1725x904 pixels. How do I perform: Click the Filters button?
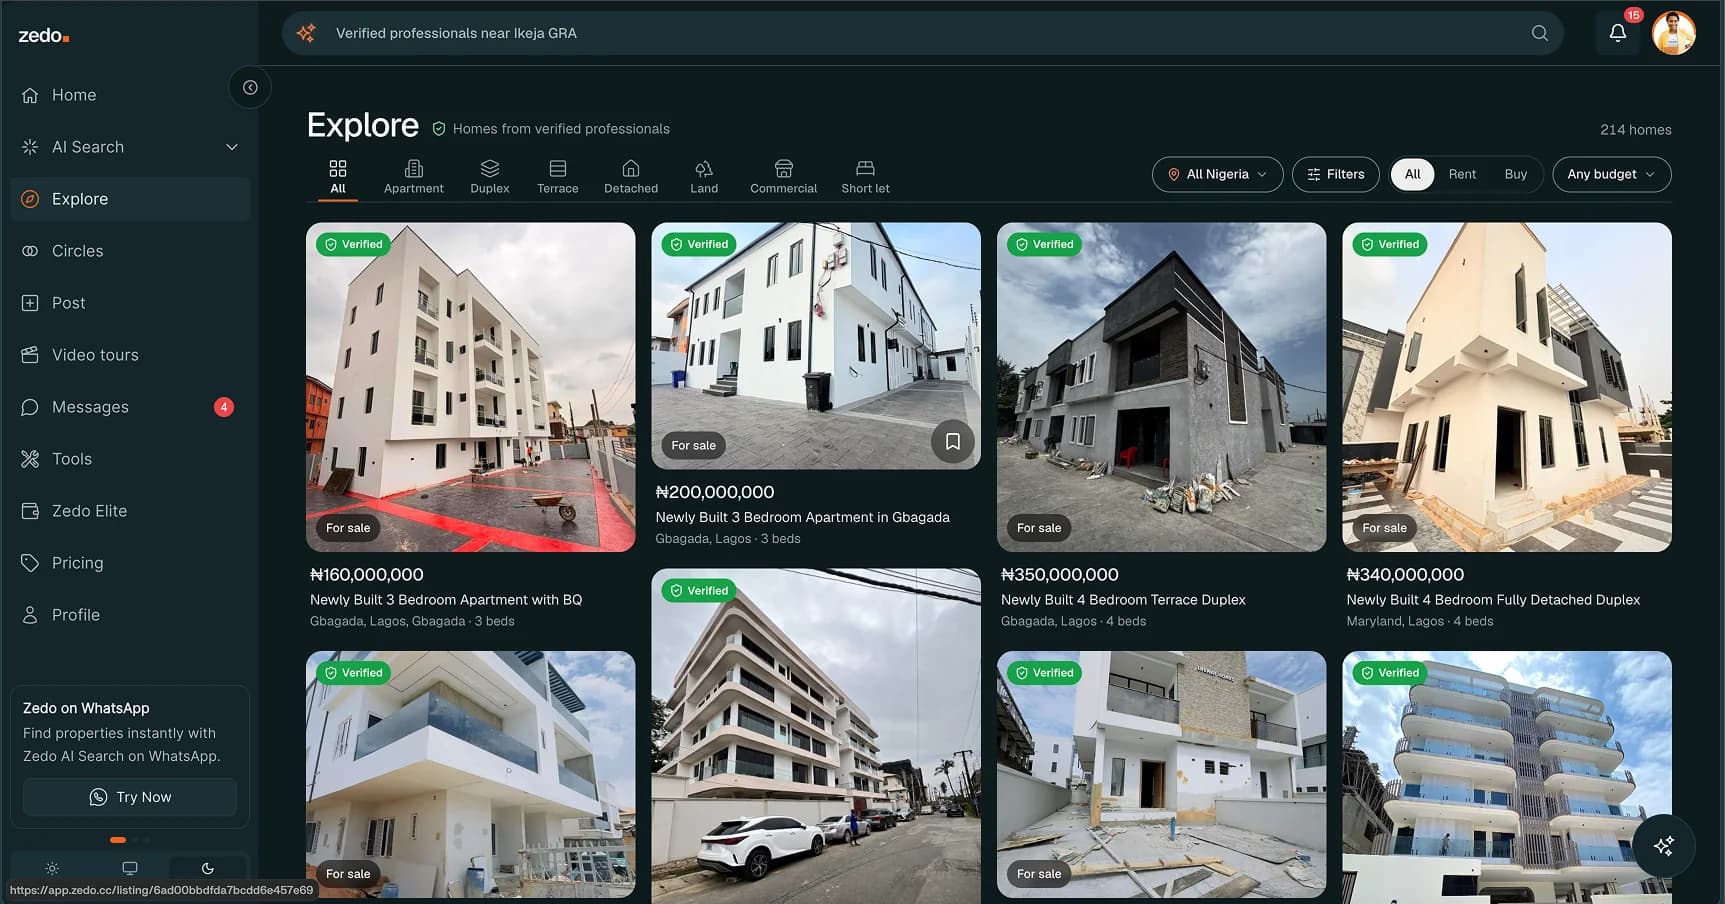(x=1335, y=174)
